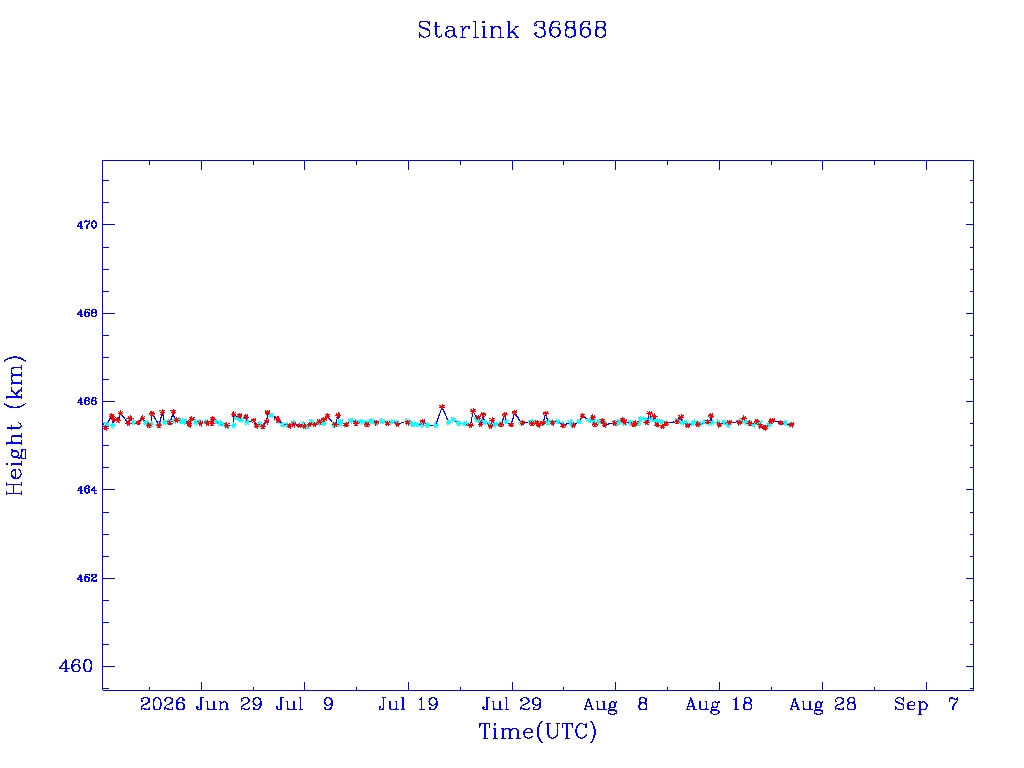
Task: Click the 462 height axis label
Action: [x=87, y=579]
